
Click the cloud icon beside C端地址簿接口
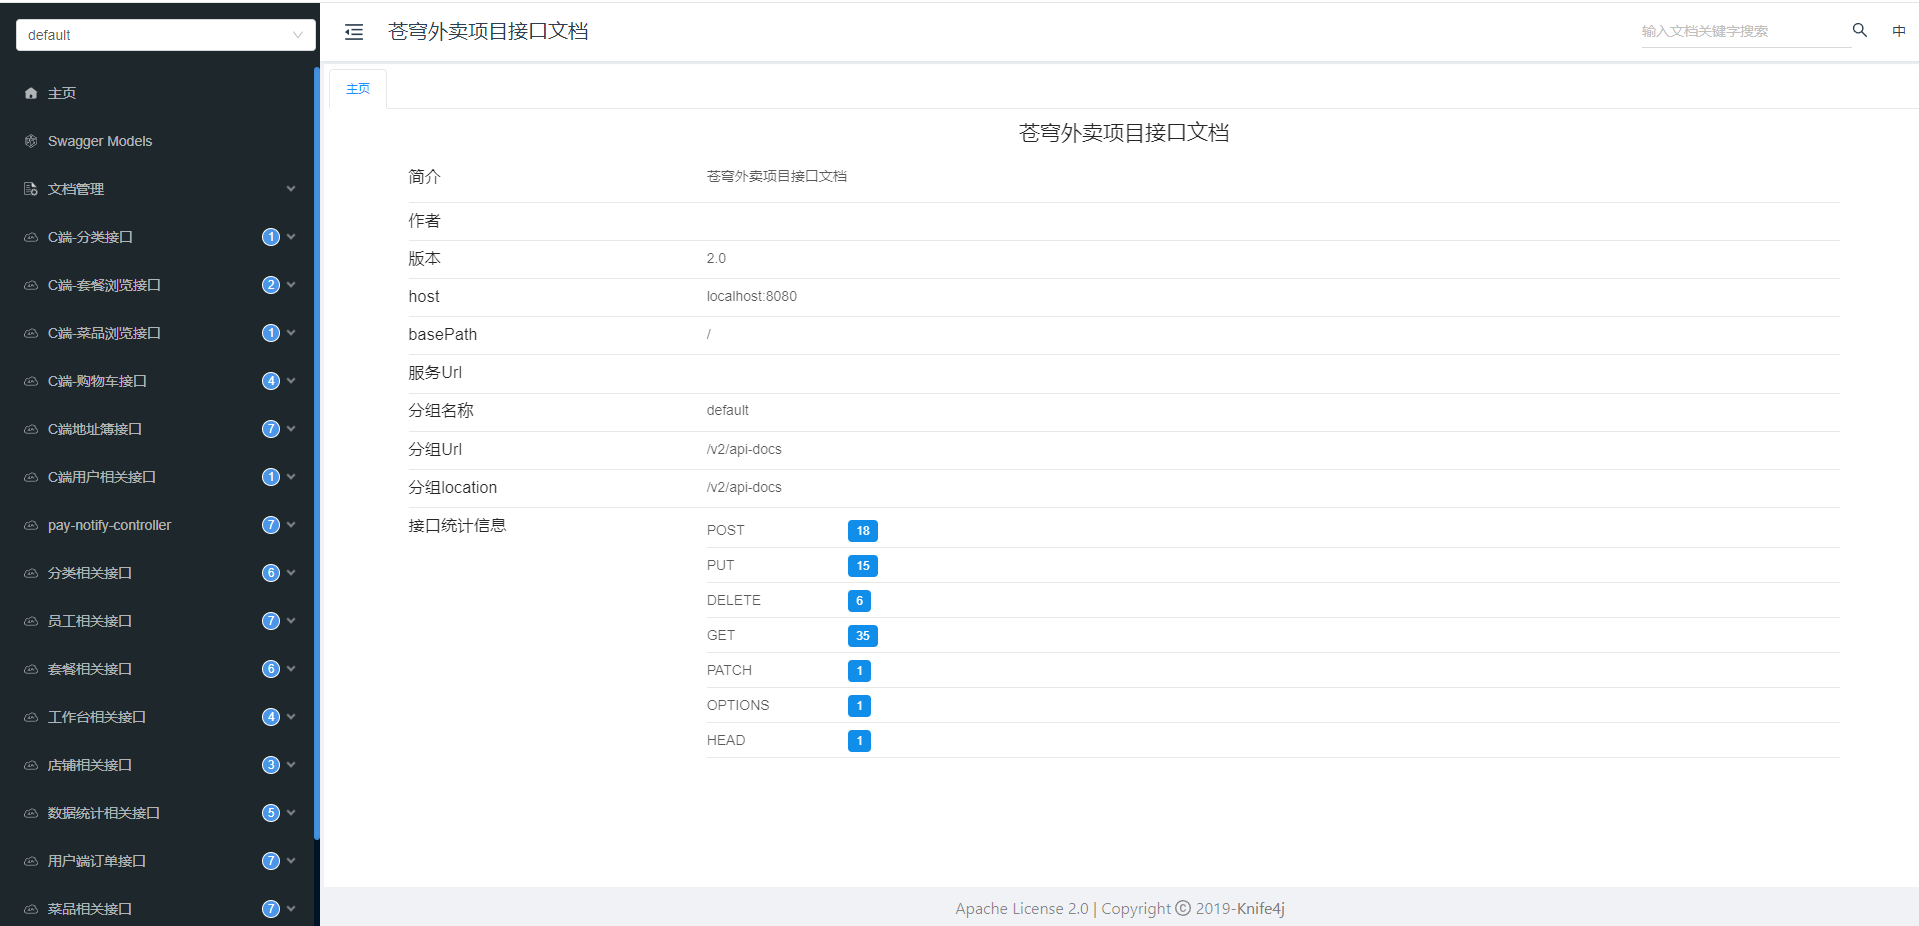click(x=31, y=429)
